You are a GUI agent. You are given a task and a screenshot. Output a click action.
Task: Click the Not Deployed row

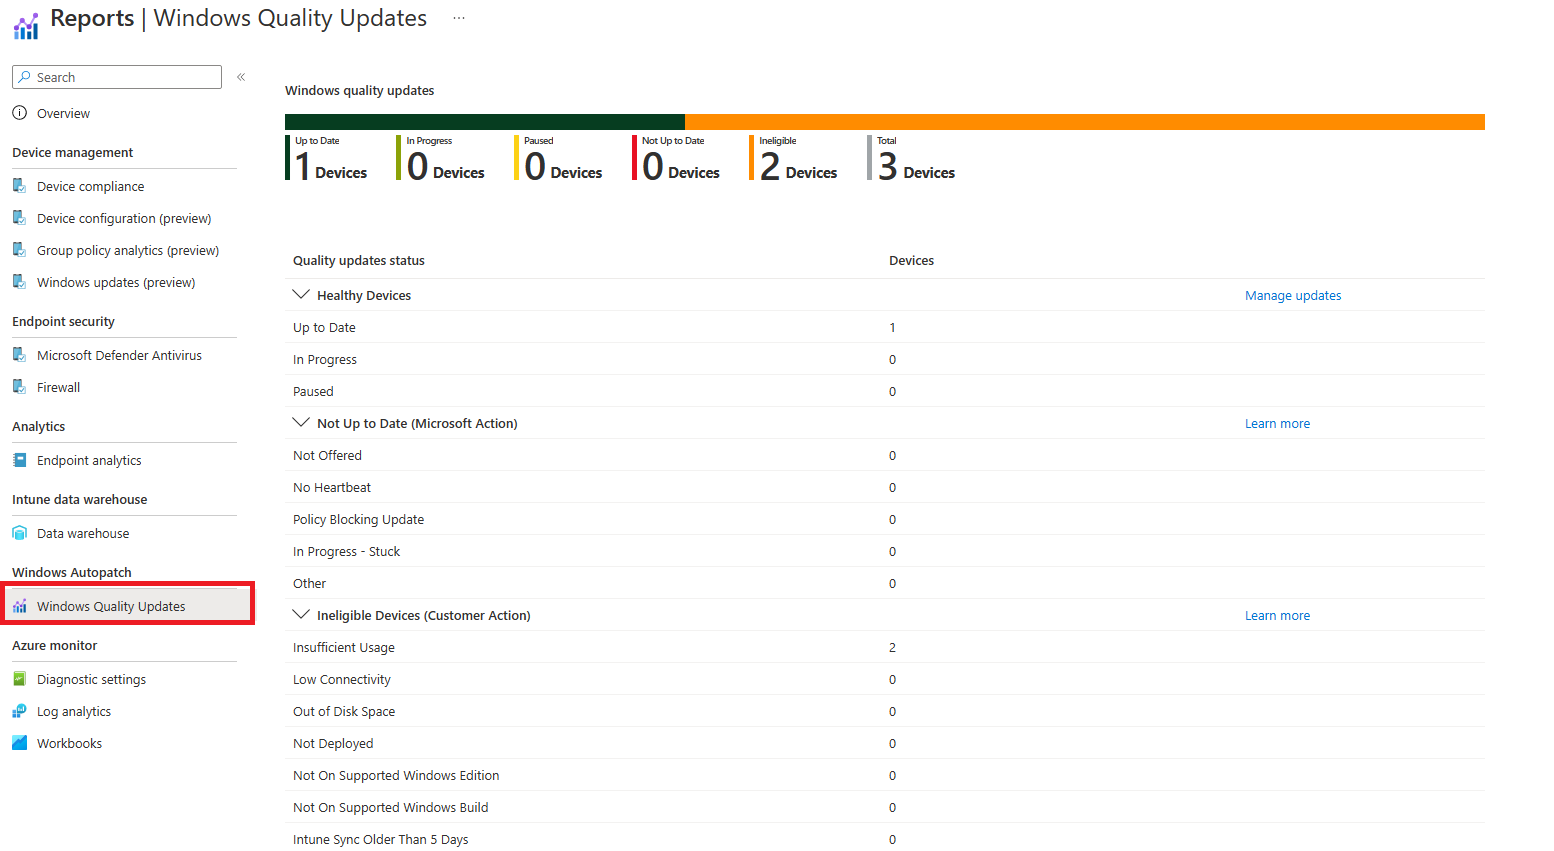coord(884,743)
